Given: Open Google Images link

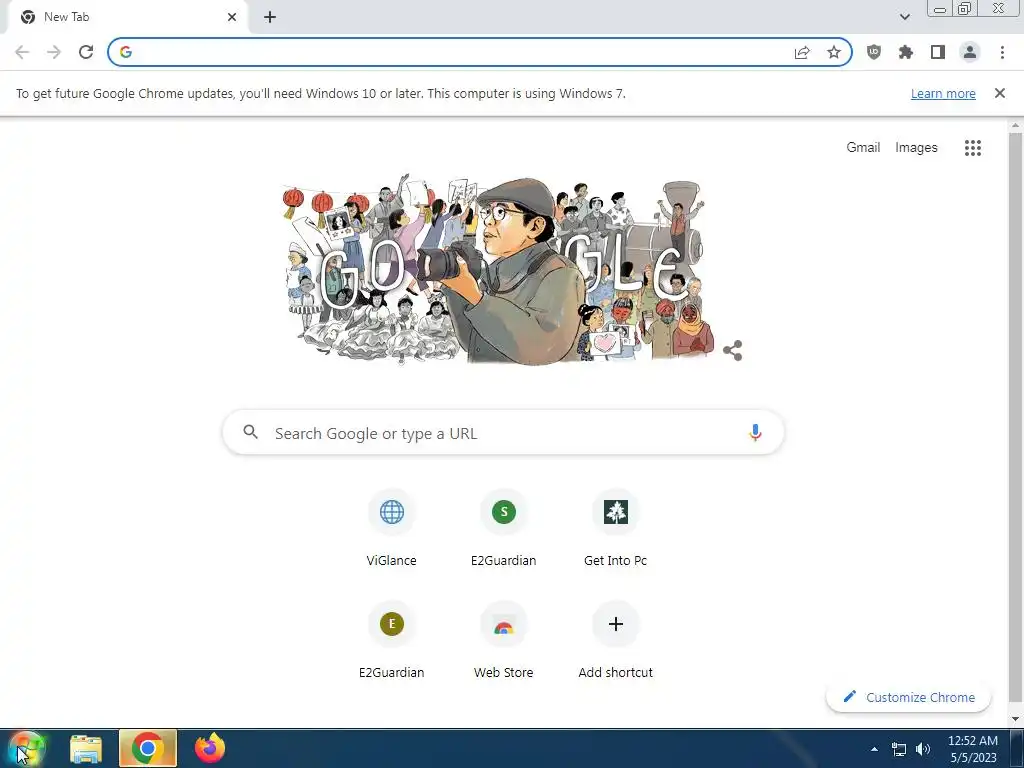Looking at the screenshot, I should tap(916, 148).
